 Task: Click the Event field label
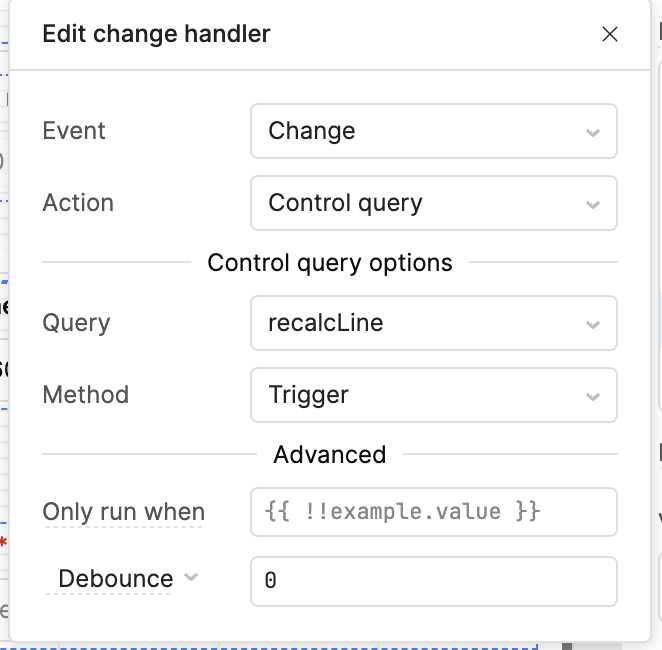[74, 131]
